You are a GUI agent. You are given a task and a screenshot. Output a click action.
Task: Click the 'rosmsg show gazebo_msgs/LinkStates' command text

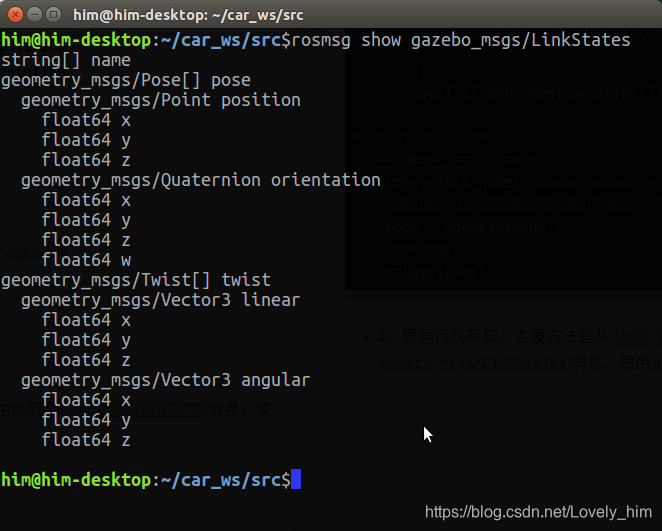[x=461, y=40]
